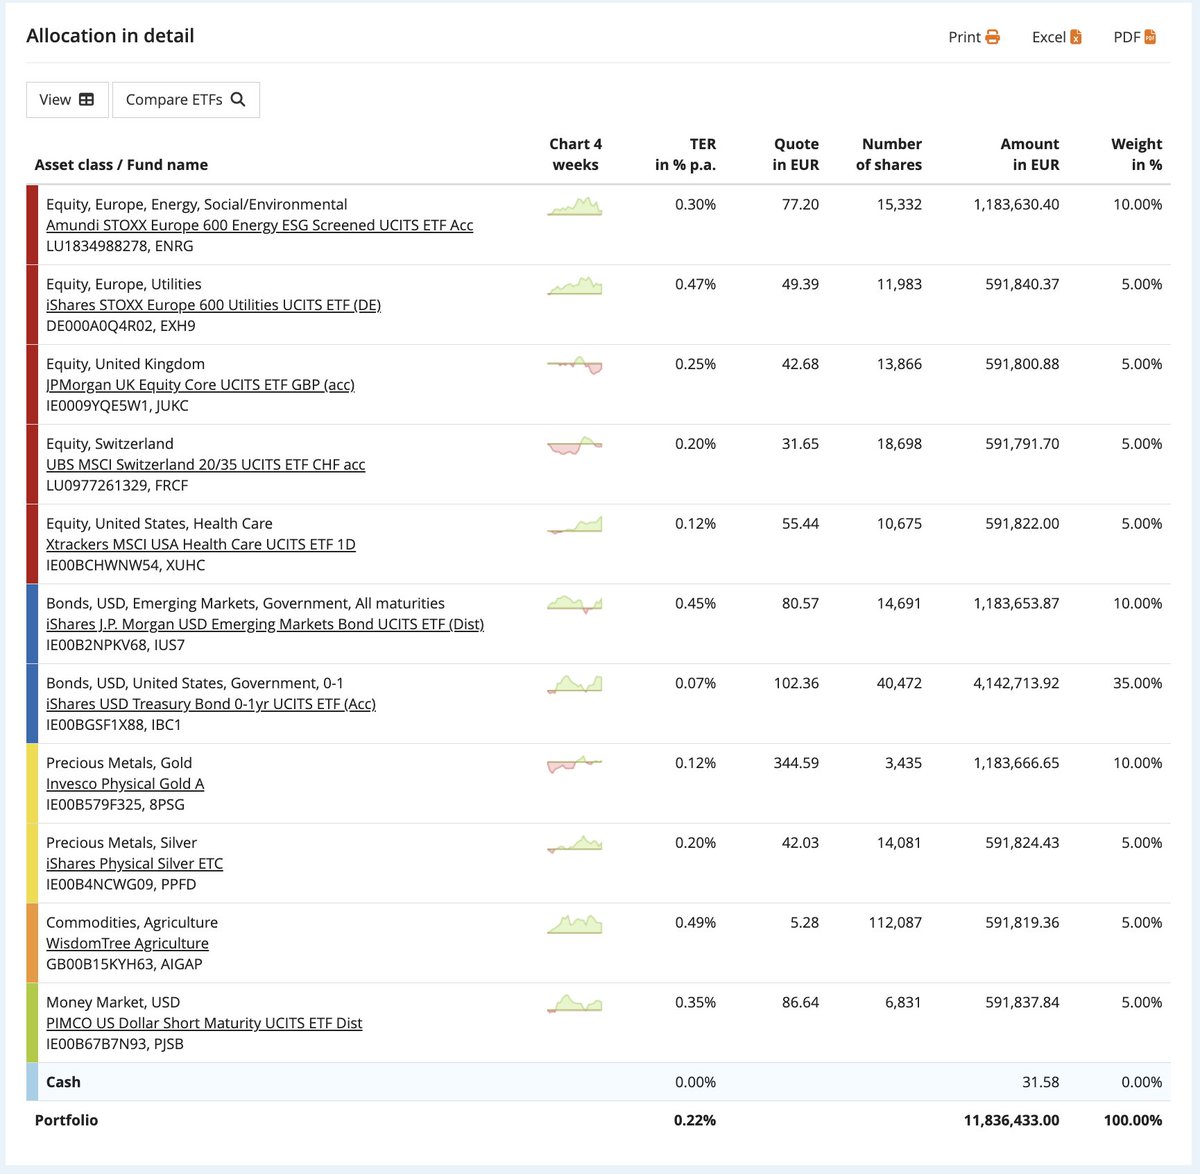Click the Cash amount 31.58
Viewport: 1200px width, 1174px height.
tap(1042, 1082)
